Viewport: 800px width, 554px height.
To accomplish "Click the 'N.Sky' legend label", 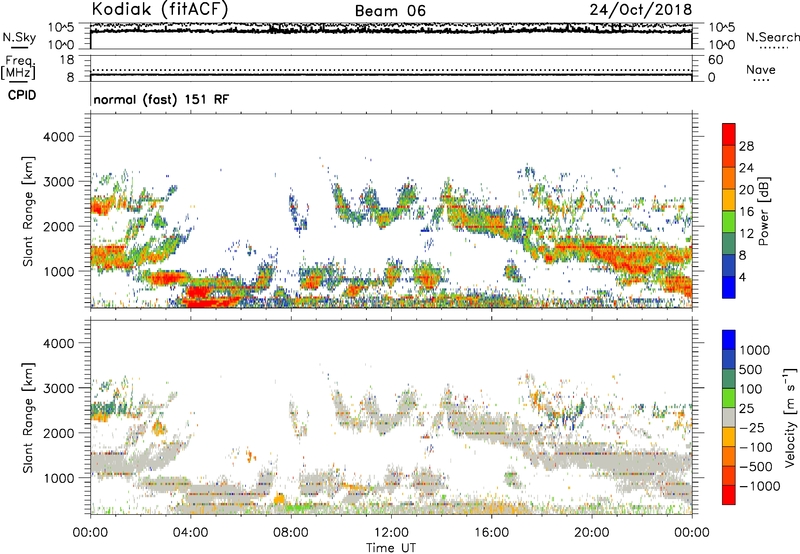I will pos(19,37).
